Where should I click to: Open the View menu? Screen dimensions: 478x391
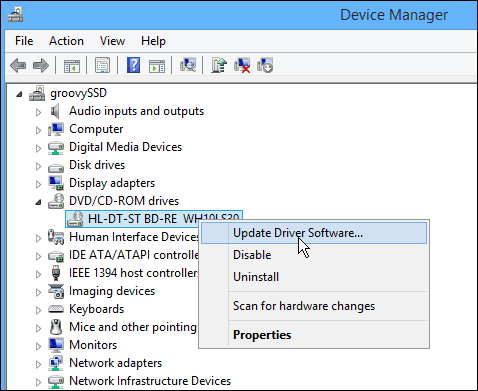coord(112,41)
